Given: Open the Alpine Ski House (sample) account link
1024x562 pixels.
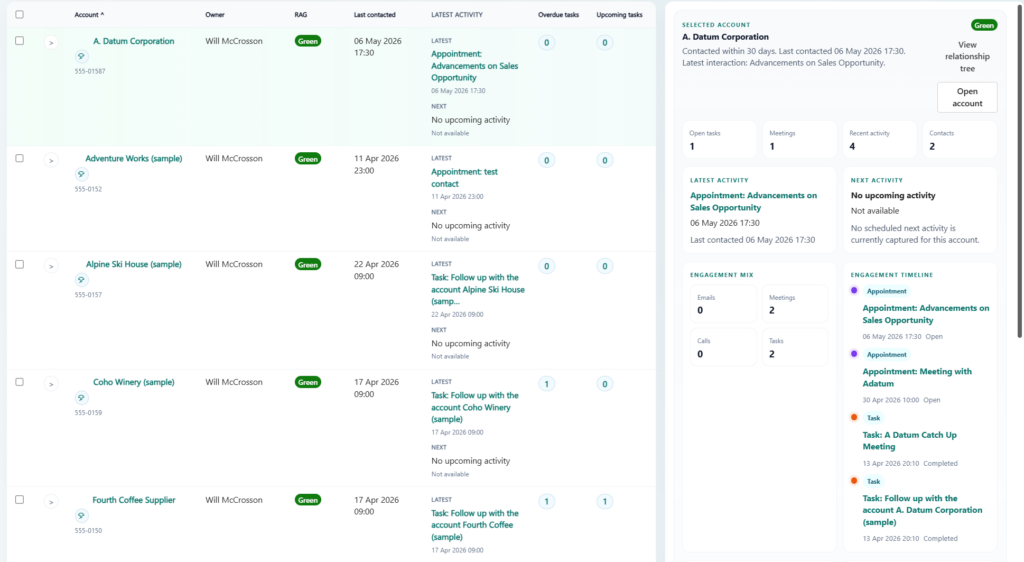Looking at the screenshot, I should [x=133, y=264].
